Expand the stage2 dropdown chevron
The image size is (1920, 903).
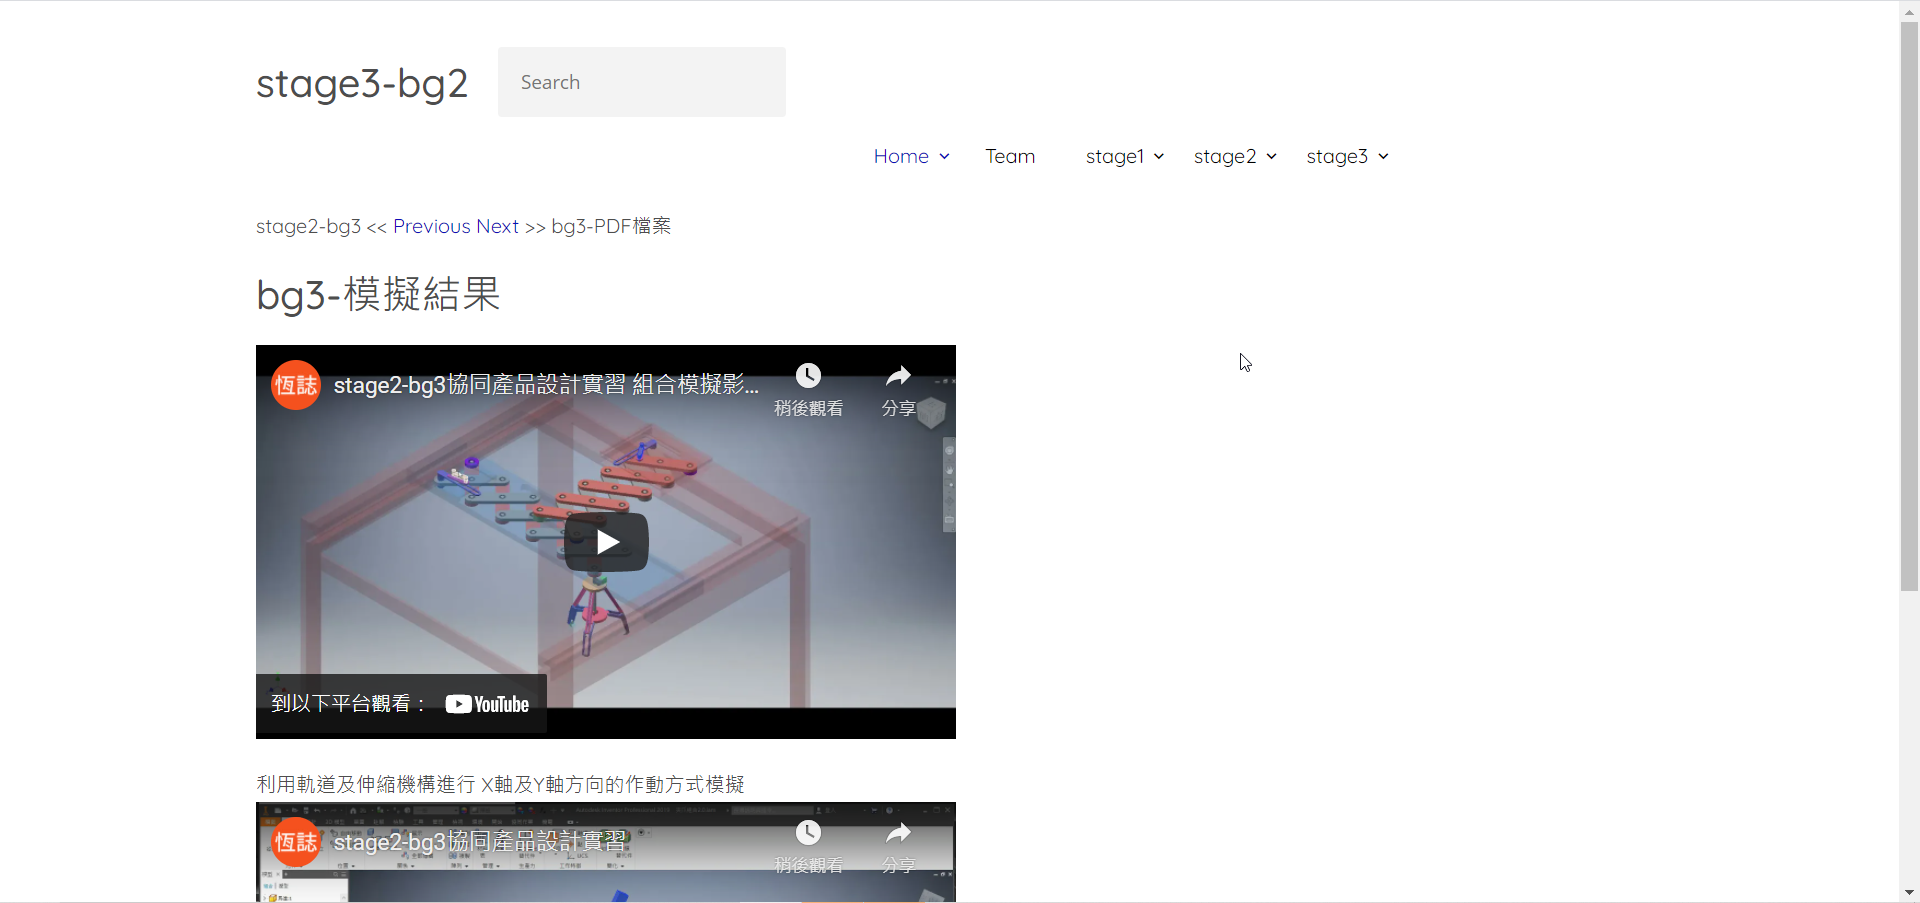point(1271,157)
